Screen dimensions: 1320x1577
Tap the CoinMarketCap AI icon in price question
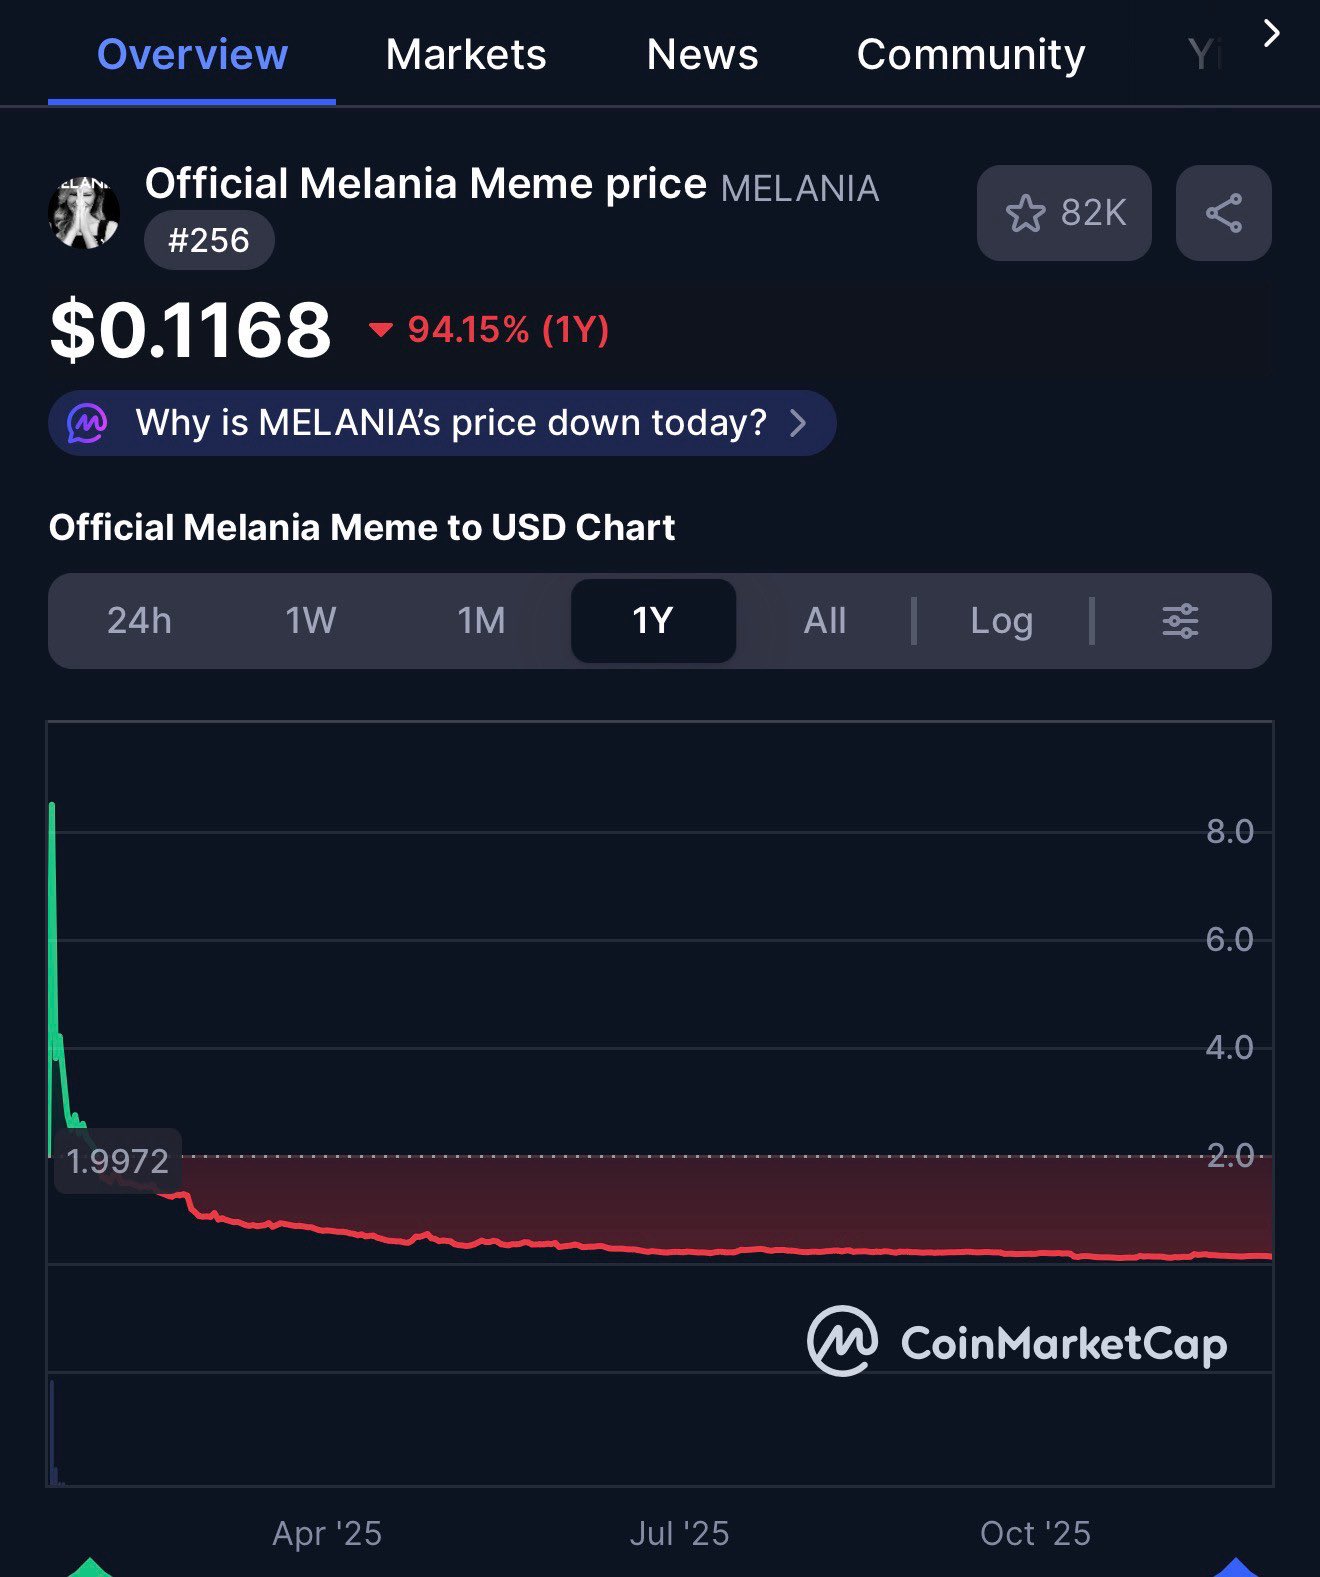point(87,423)
